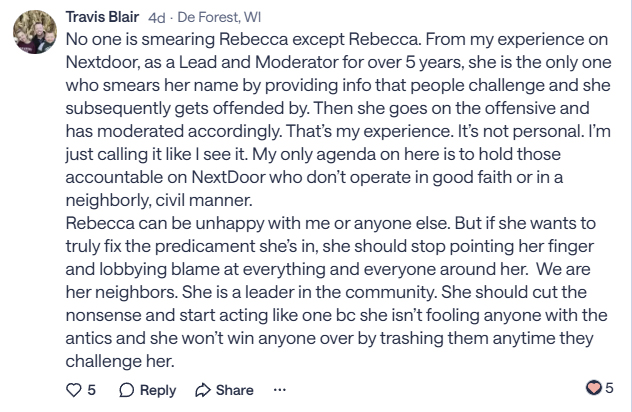This screenshot has height=412, width=632.
Task: Click the "4d" comment timestamp
Action: pyautogui.click(x=156, y=17)
